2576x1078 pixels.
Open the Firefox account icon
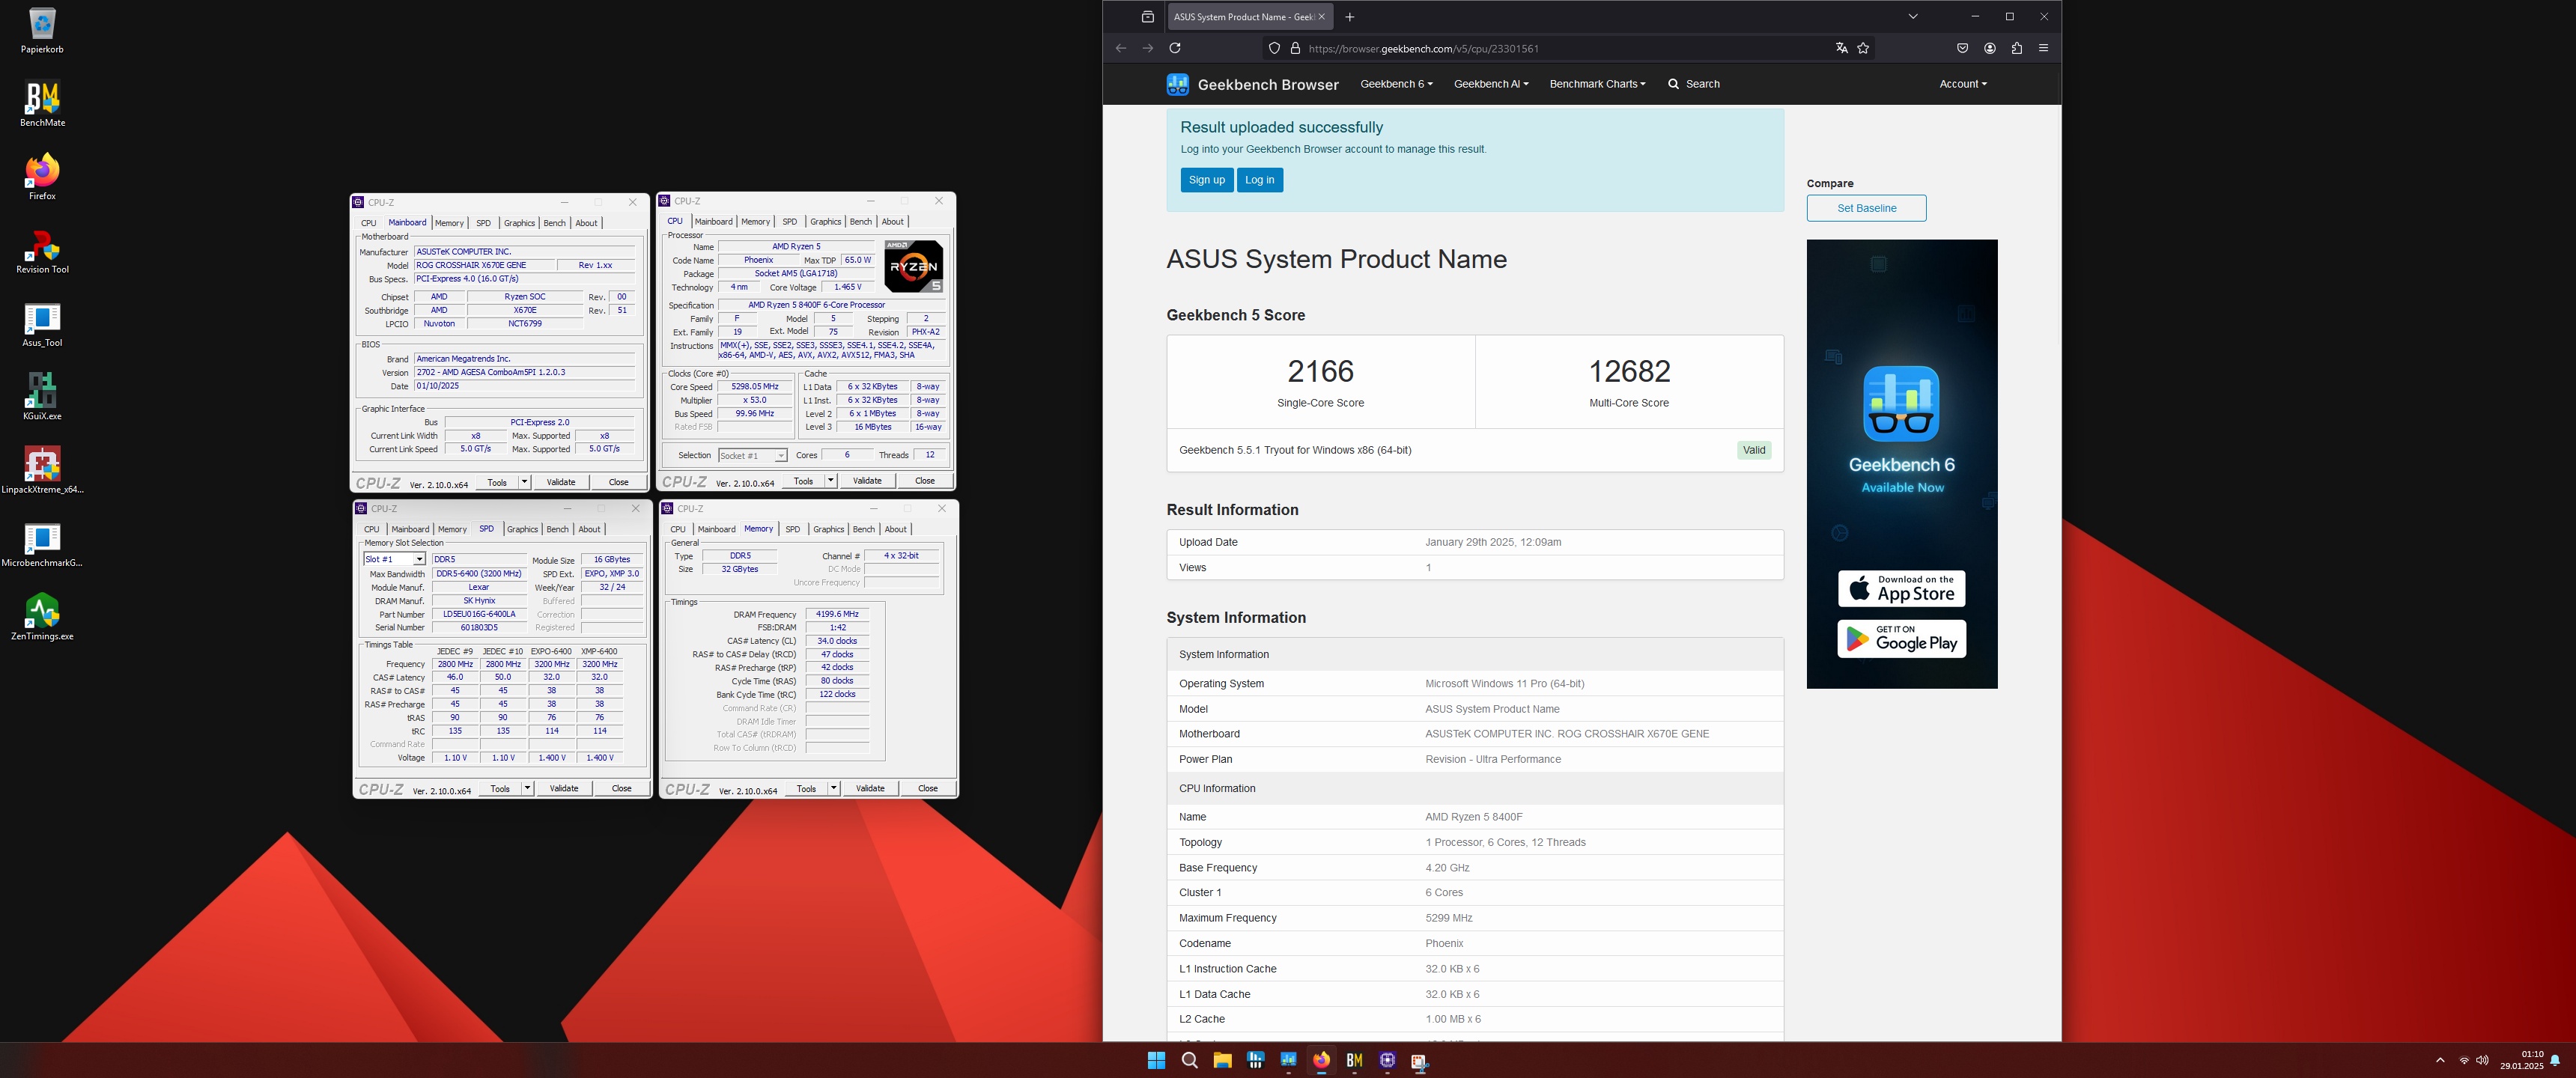1990,48
